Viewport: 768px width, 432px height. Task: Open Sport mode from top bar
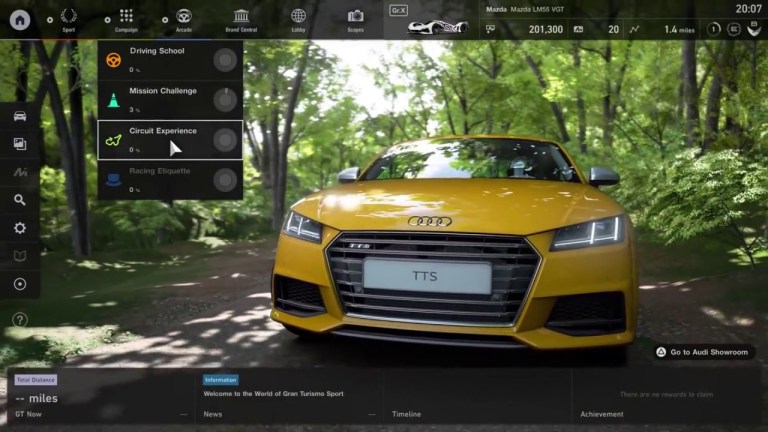pyautogui.click(x=68, y=19)
